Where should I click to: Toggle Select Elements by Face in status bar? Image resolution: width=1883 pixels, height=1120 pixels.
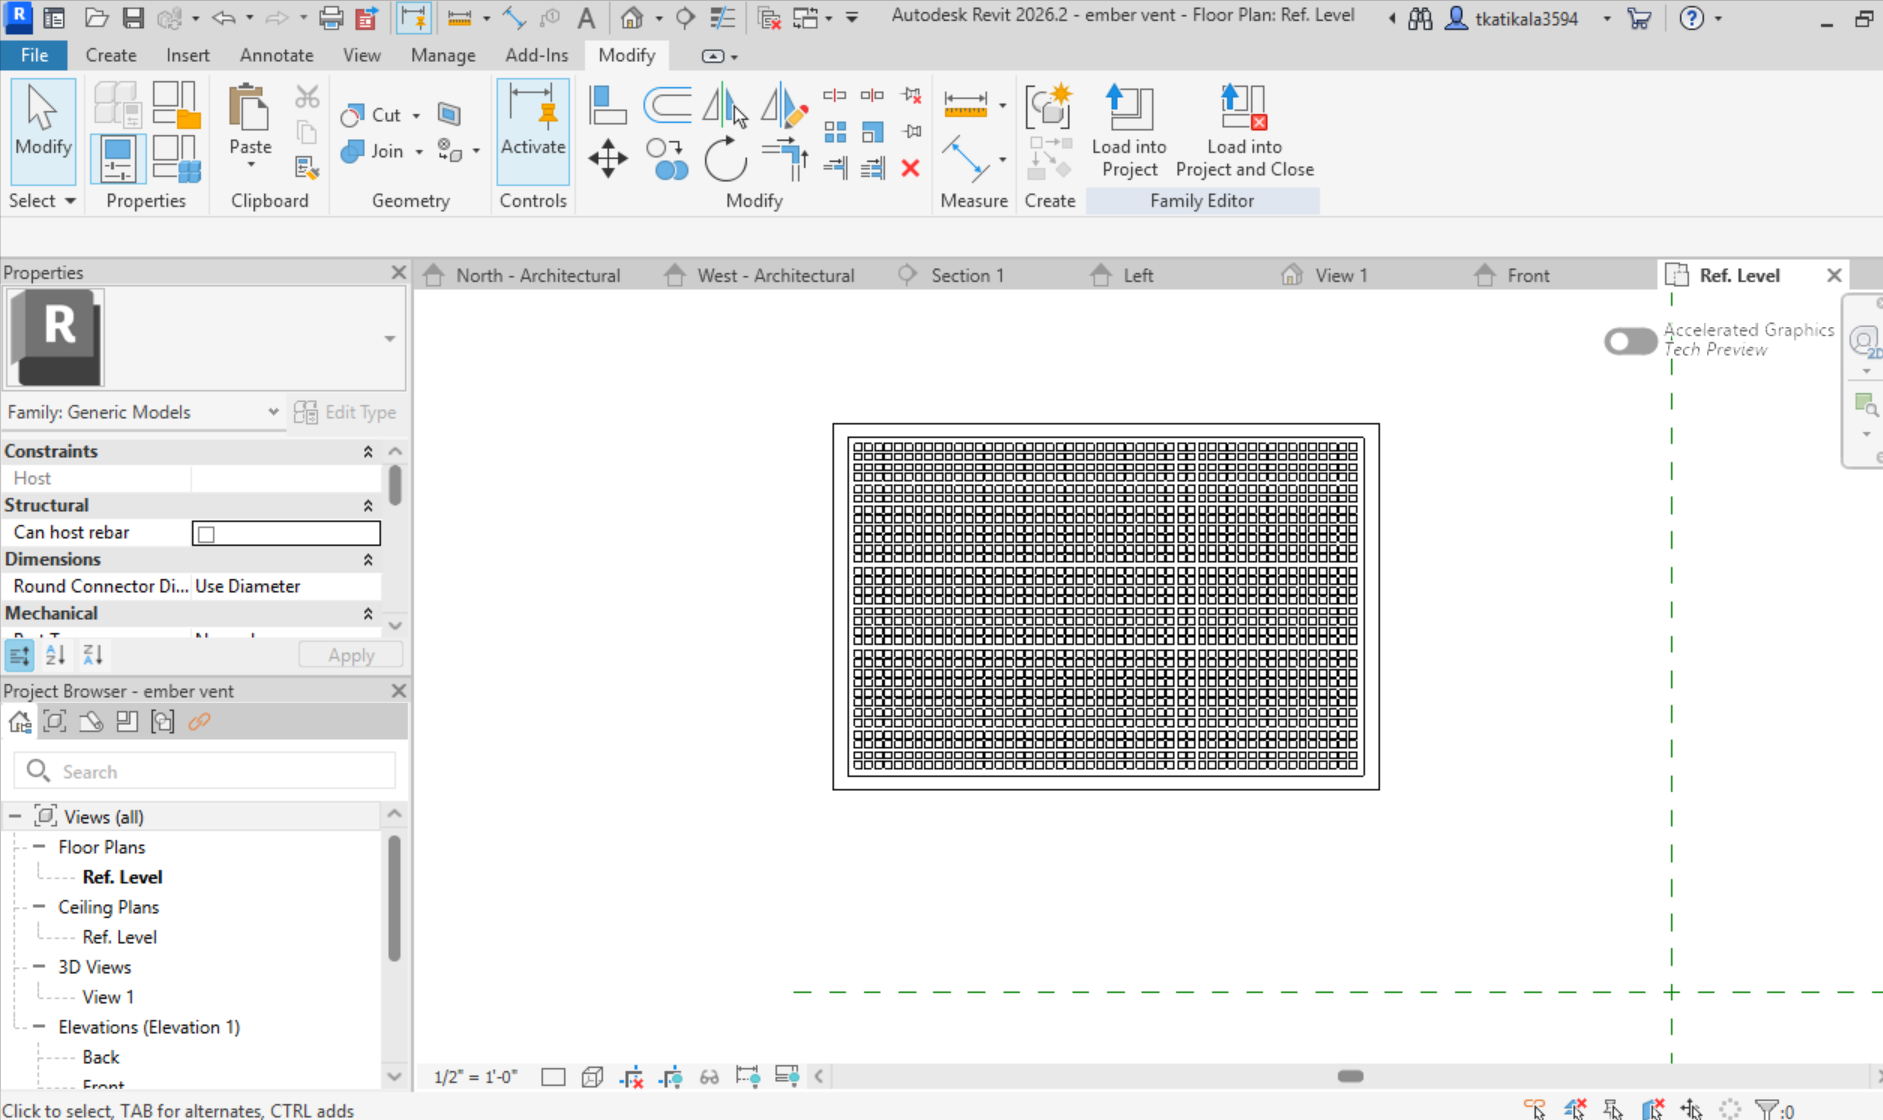[1652, 1109]
